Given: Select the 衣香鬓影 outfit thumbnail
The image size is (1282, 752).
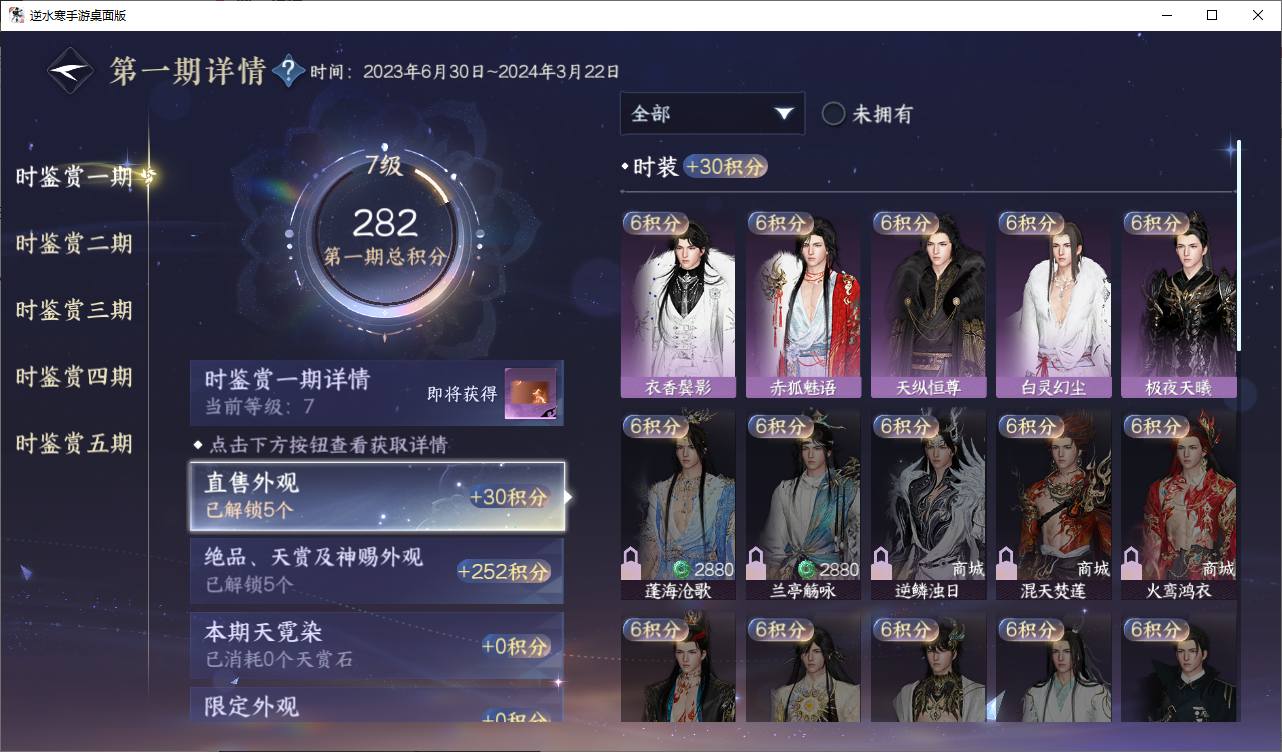Looking at the screenshot, I should pos(678,304).
